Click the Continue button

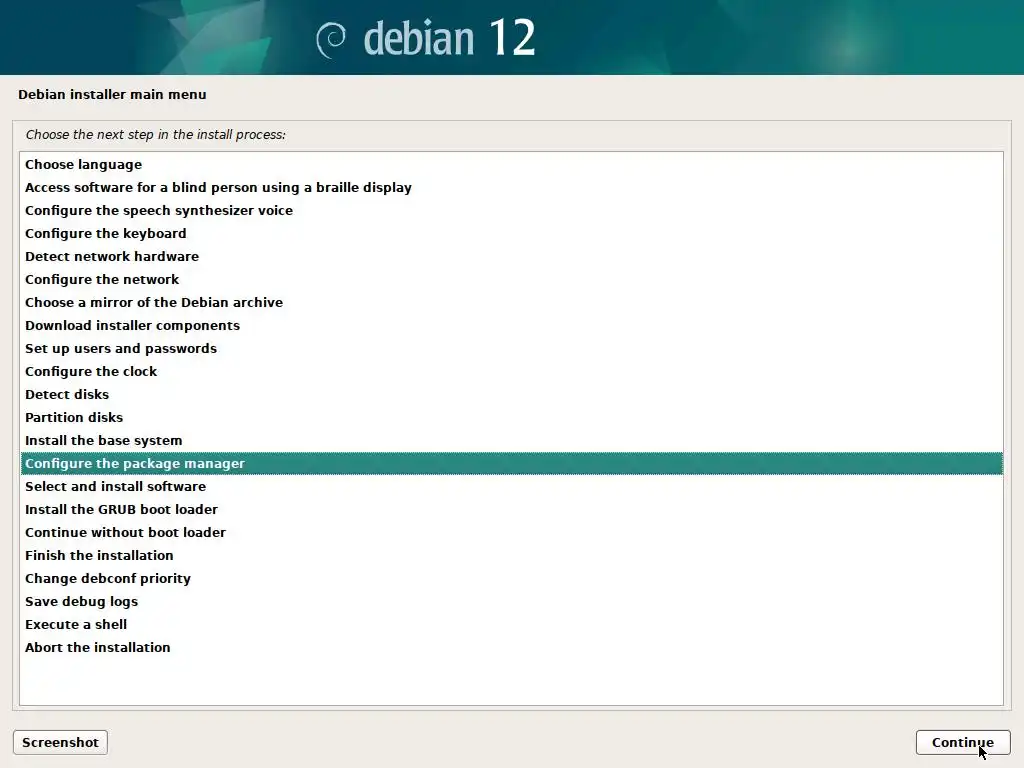(963, 743)
